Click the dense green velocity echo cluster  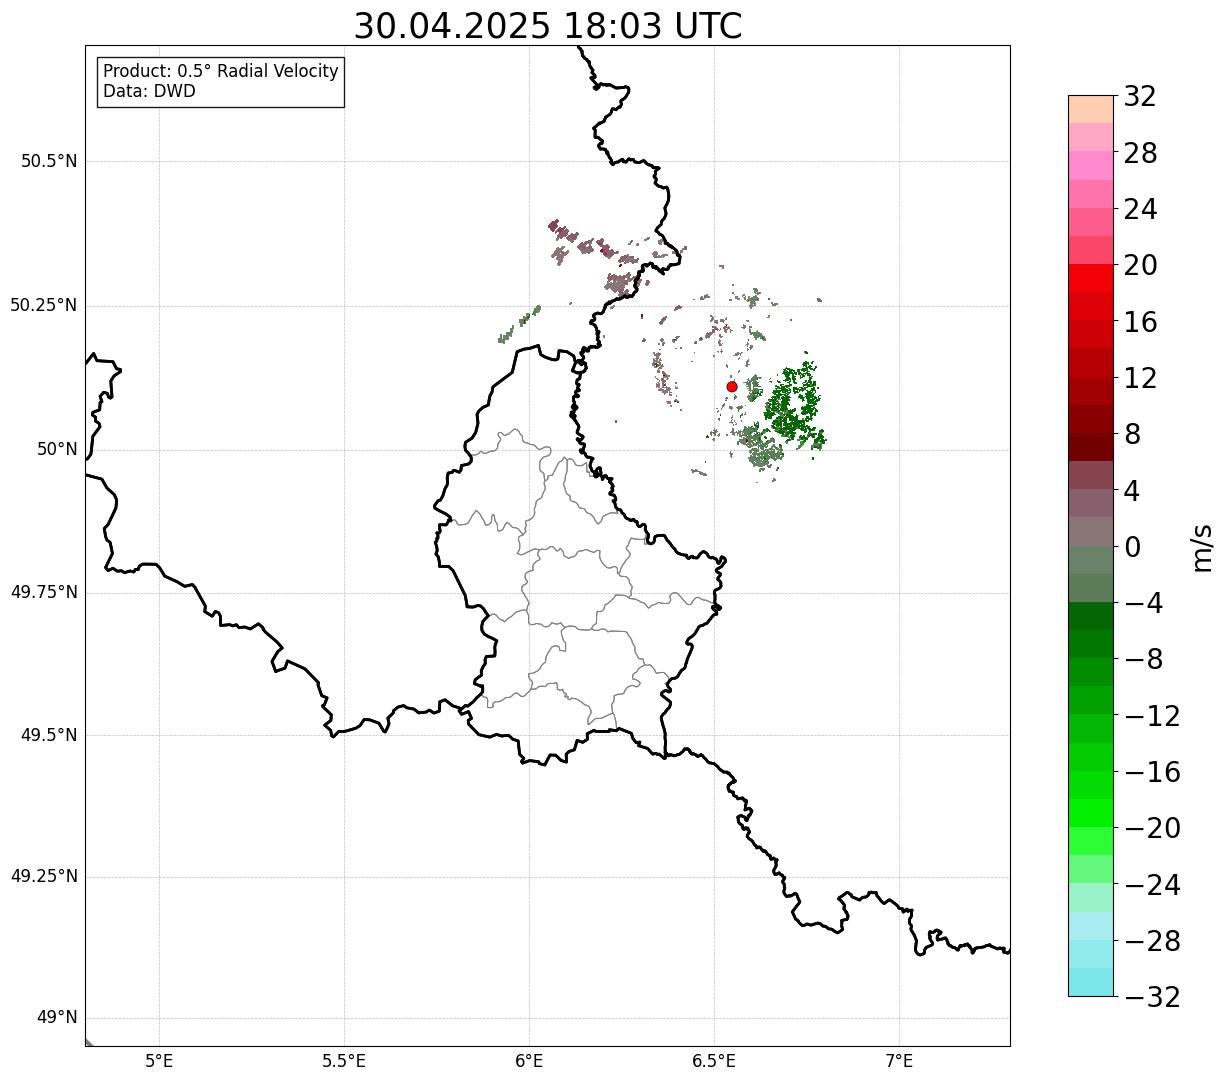[793, 404]
